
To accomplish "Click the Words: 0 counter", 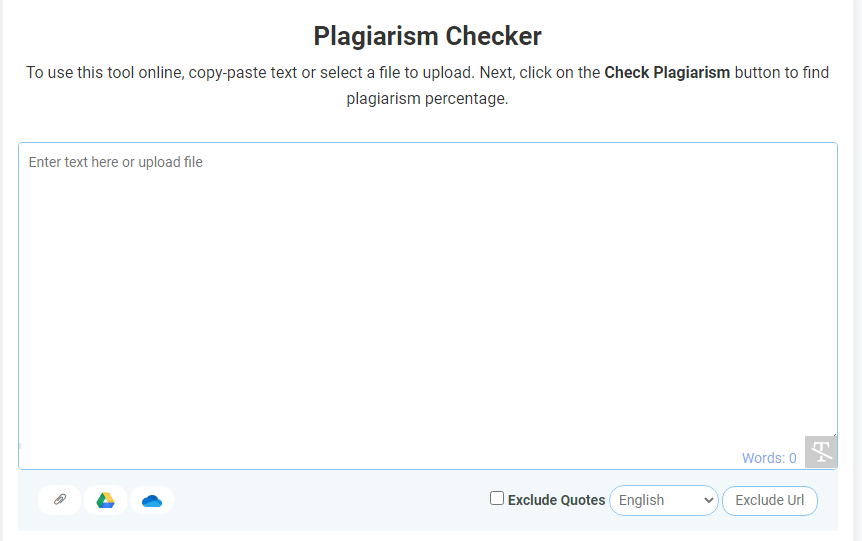I will pos(769,458).
